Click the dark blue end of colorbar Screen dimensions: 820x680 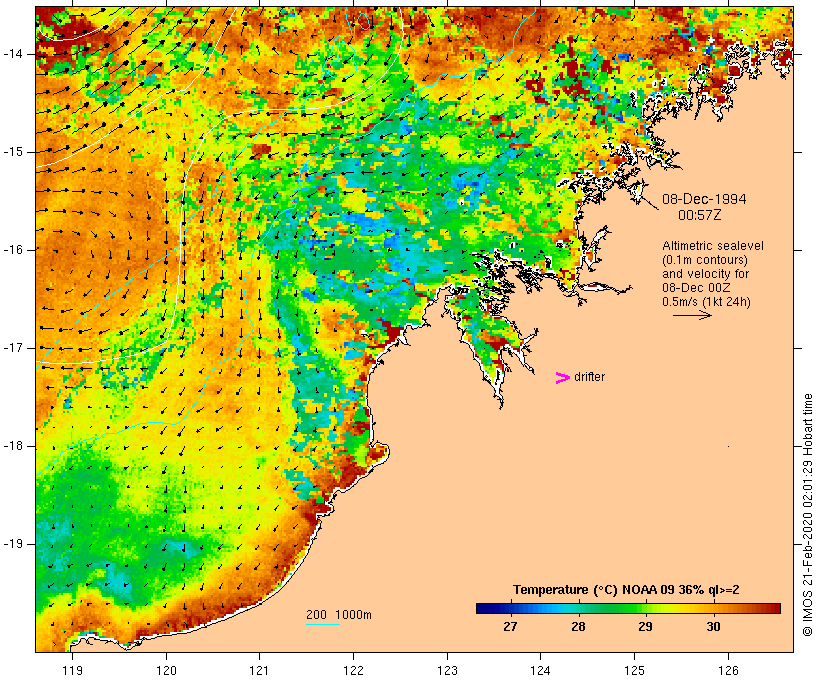pyautogui.click(x=482, y=608)
